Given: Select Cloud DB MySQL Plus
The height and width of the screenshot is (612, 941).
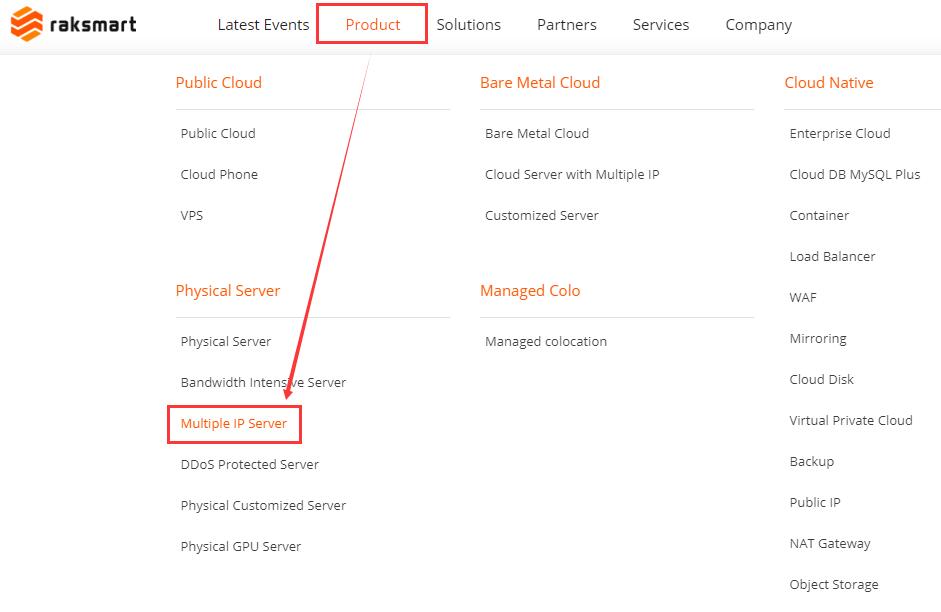Looking at the screenshot, I should click(855, 175).
